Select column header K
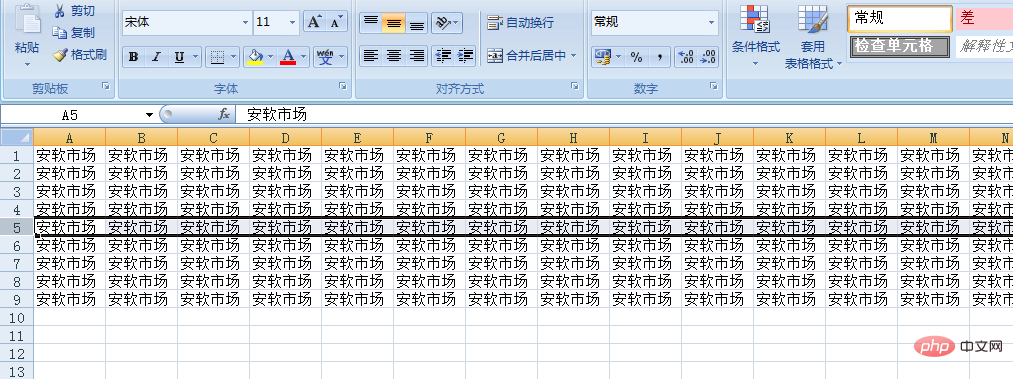1013x379 pixels. point(789,137)
